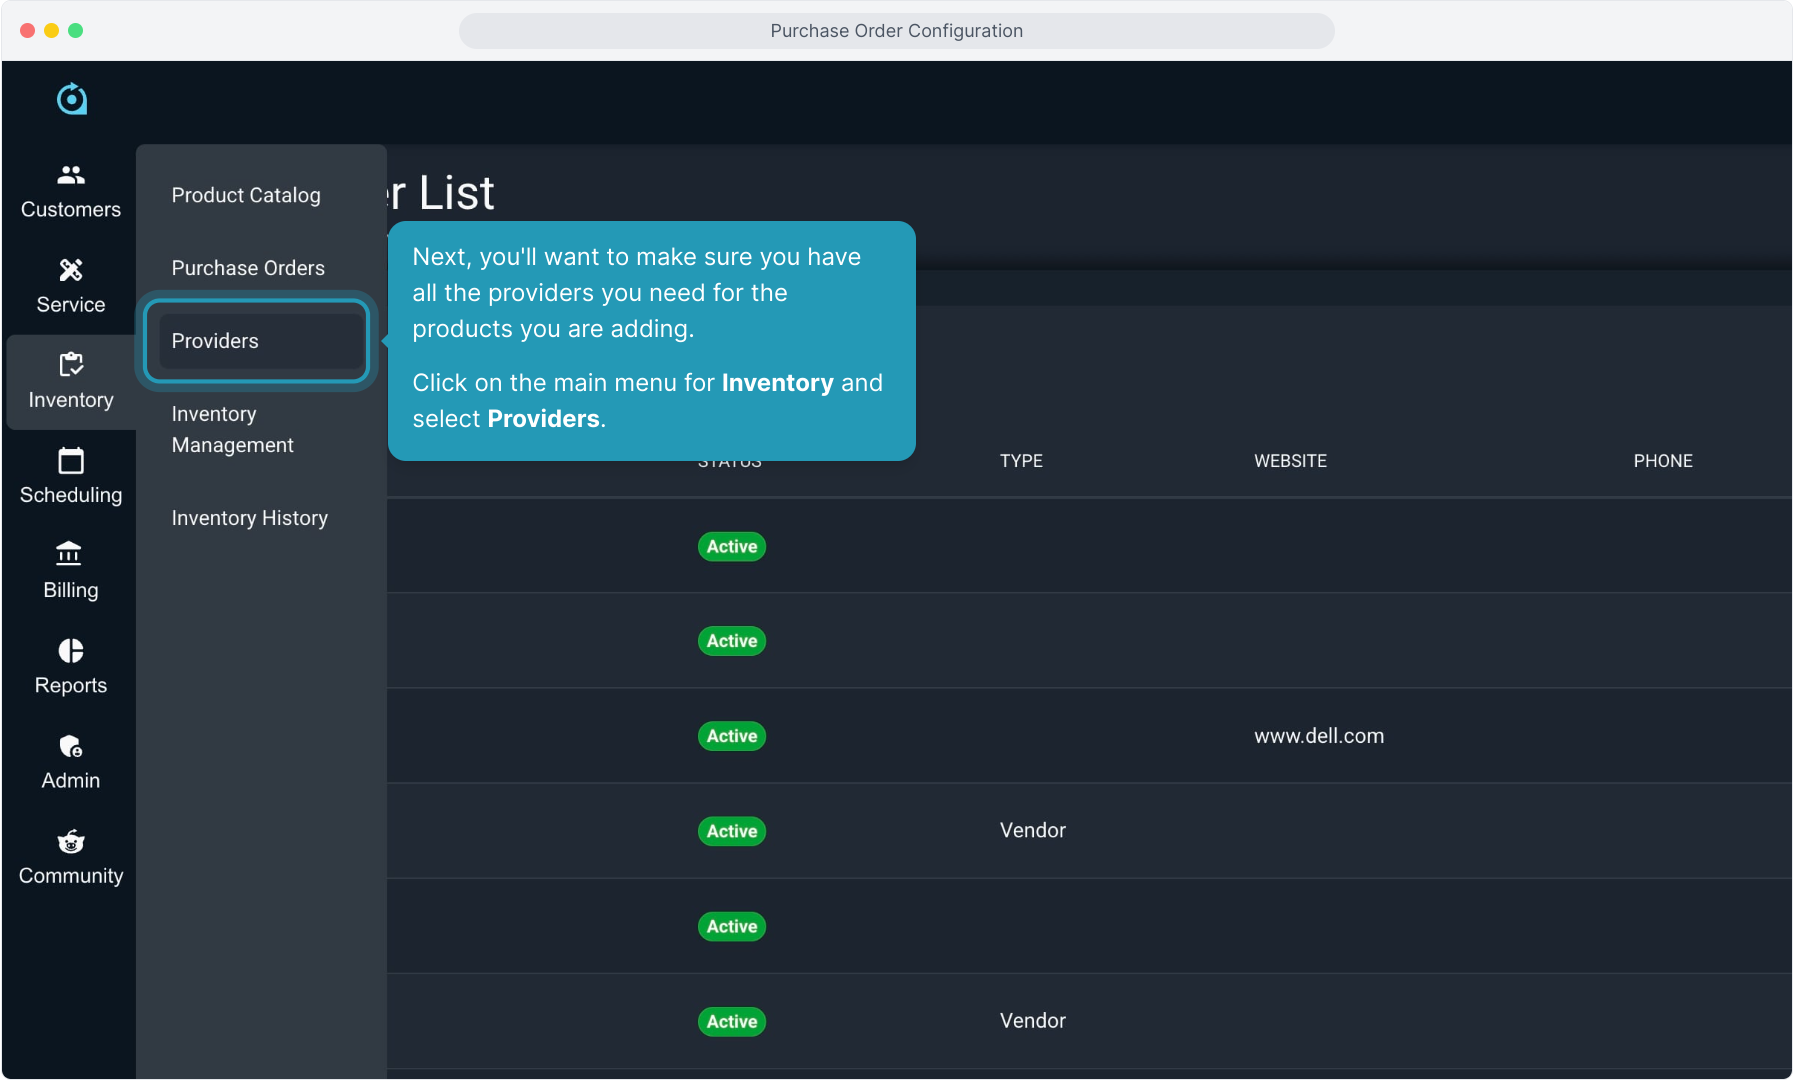Open the Community icon in the sidebar
Viewport: 1794px width, 1080px height.
click(71, 842)
